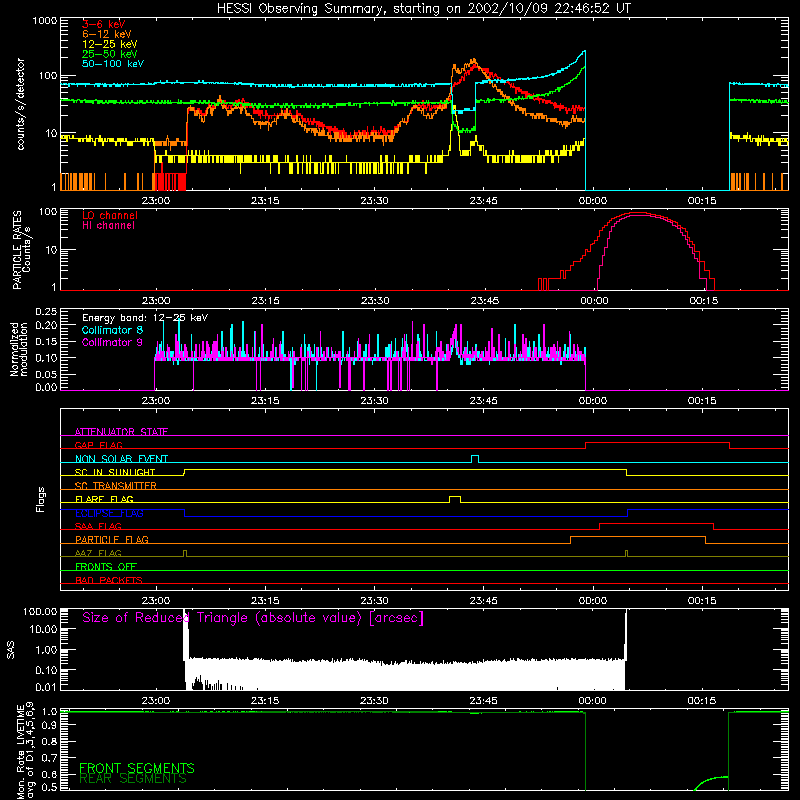Select the NON SOLAR EVENT flag label
Screen dimensions: 800x800
[121, 459]
